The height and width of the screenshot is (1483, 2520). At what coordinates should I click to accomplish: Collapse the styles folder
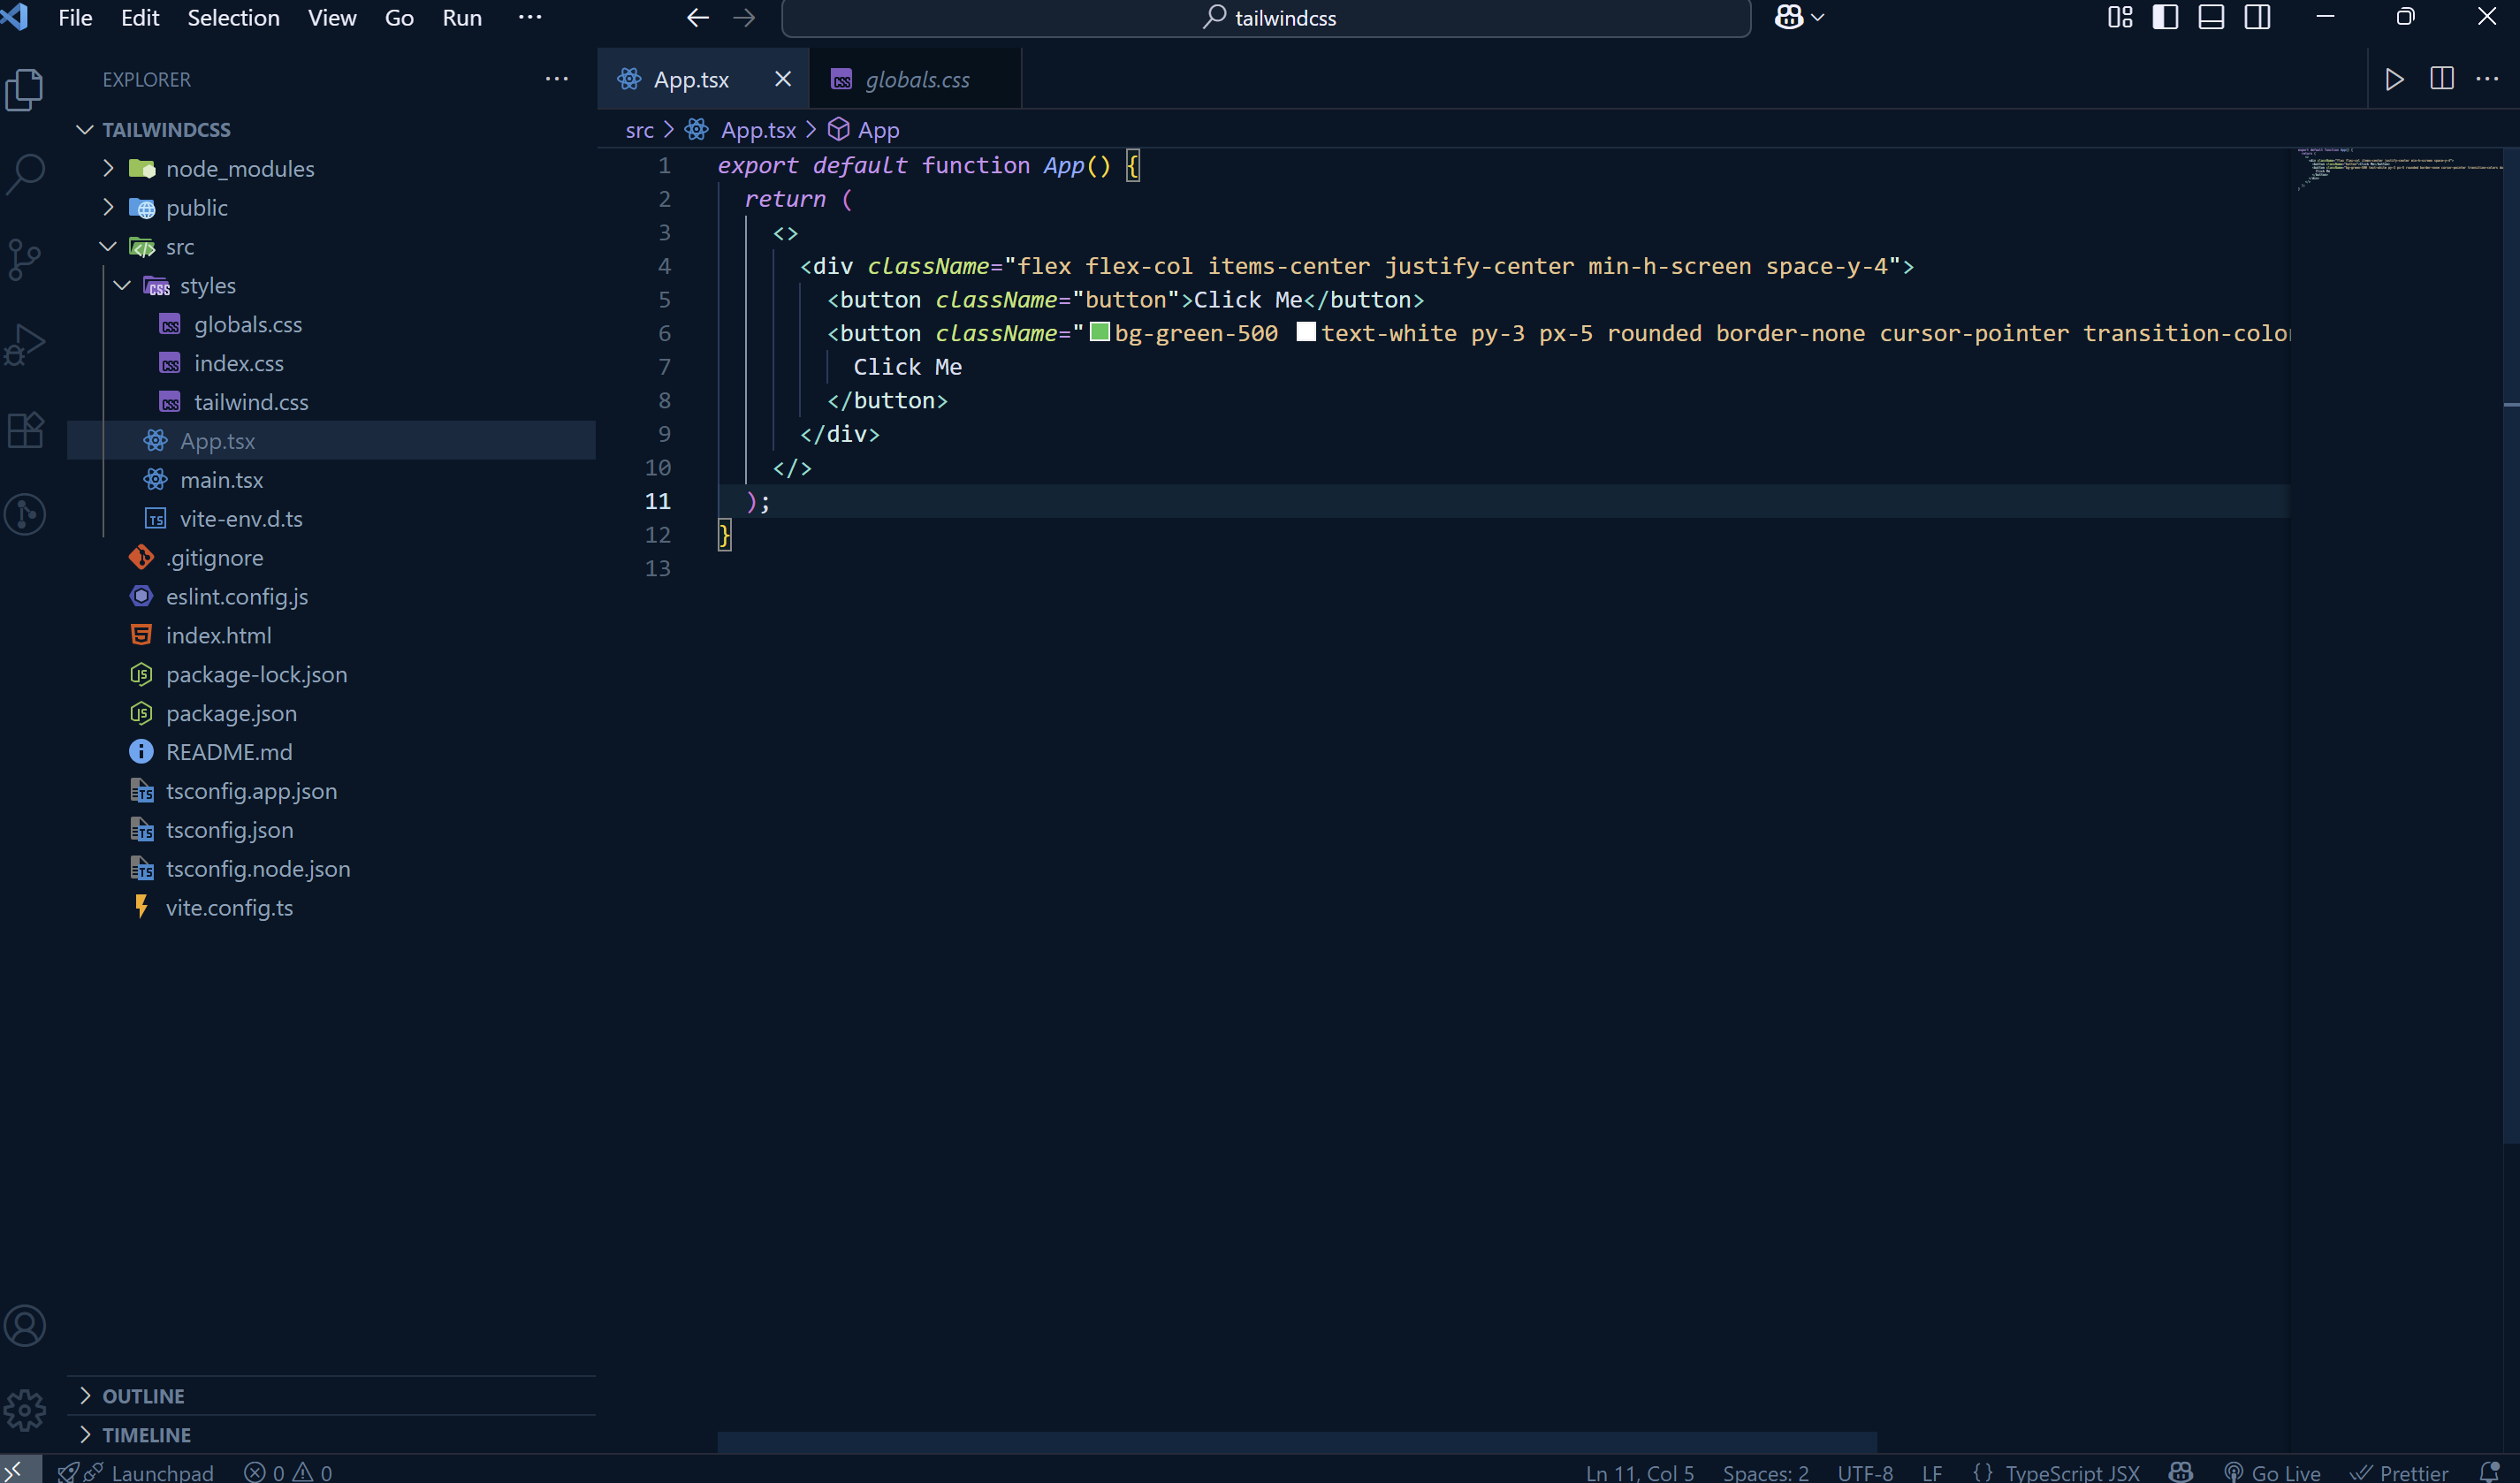click(122, 285)
